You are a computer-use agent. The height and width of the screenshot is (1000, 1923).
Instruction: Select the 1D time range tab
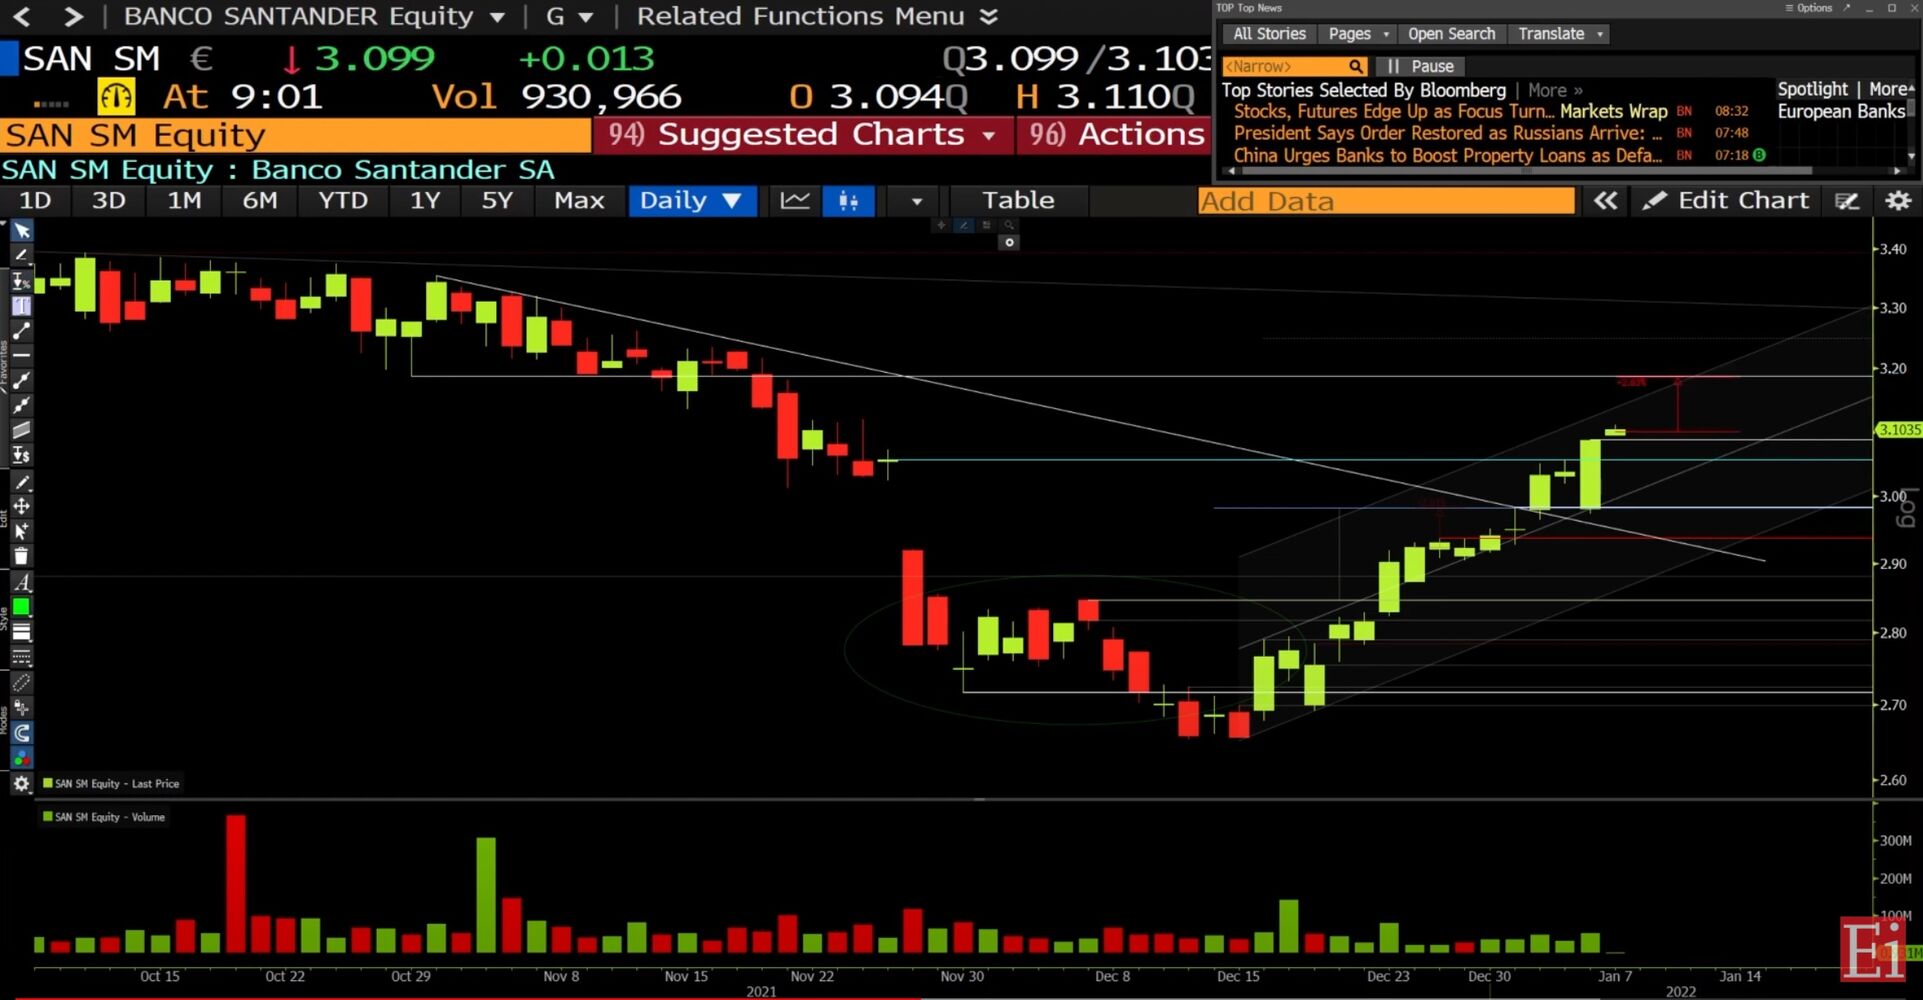[36, 201]
